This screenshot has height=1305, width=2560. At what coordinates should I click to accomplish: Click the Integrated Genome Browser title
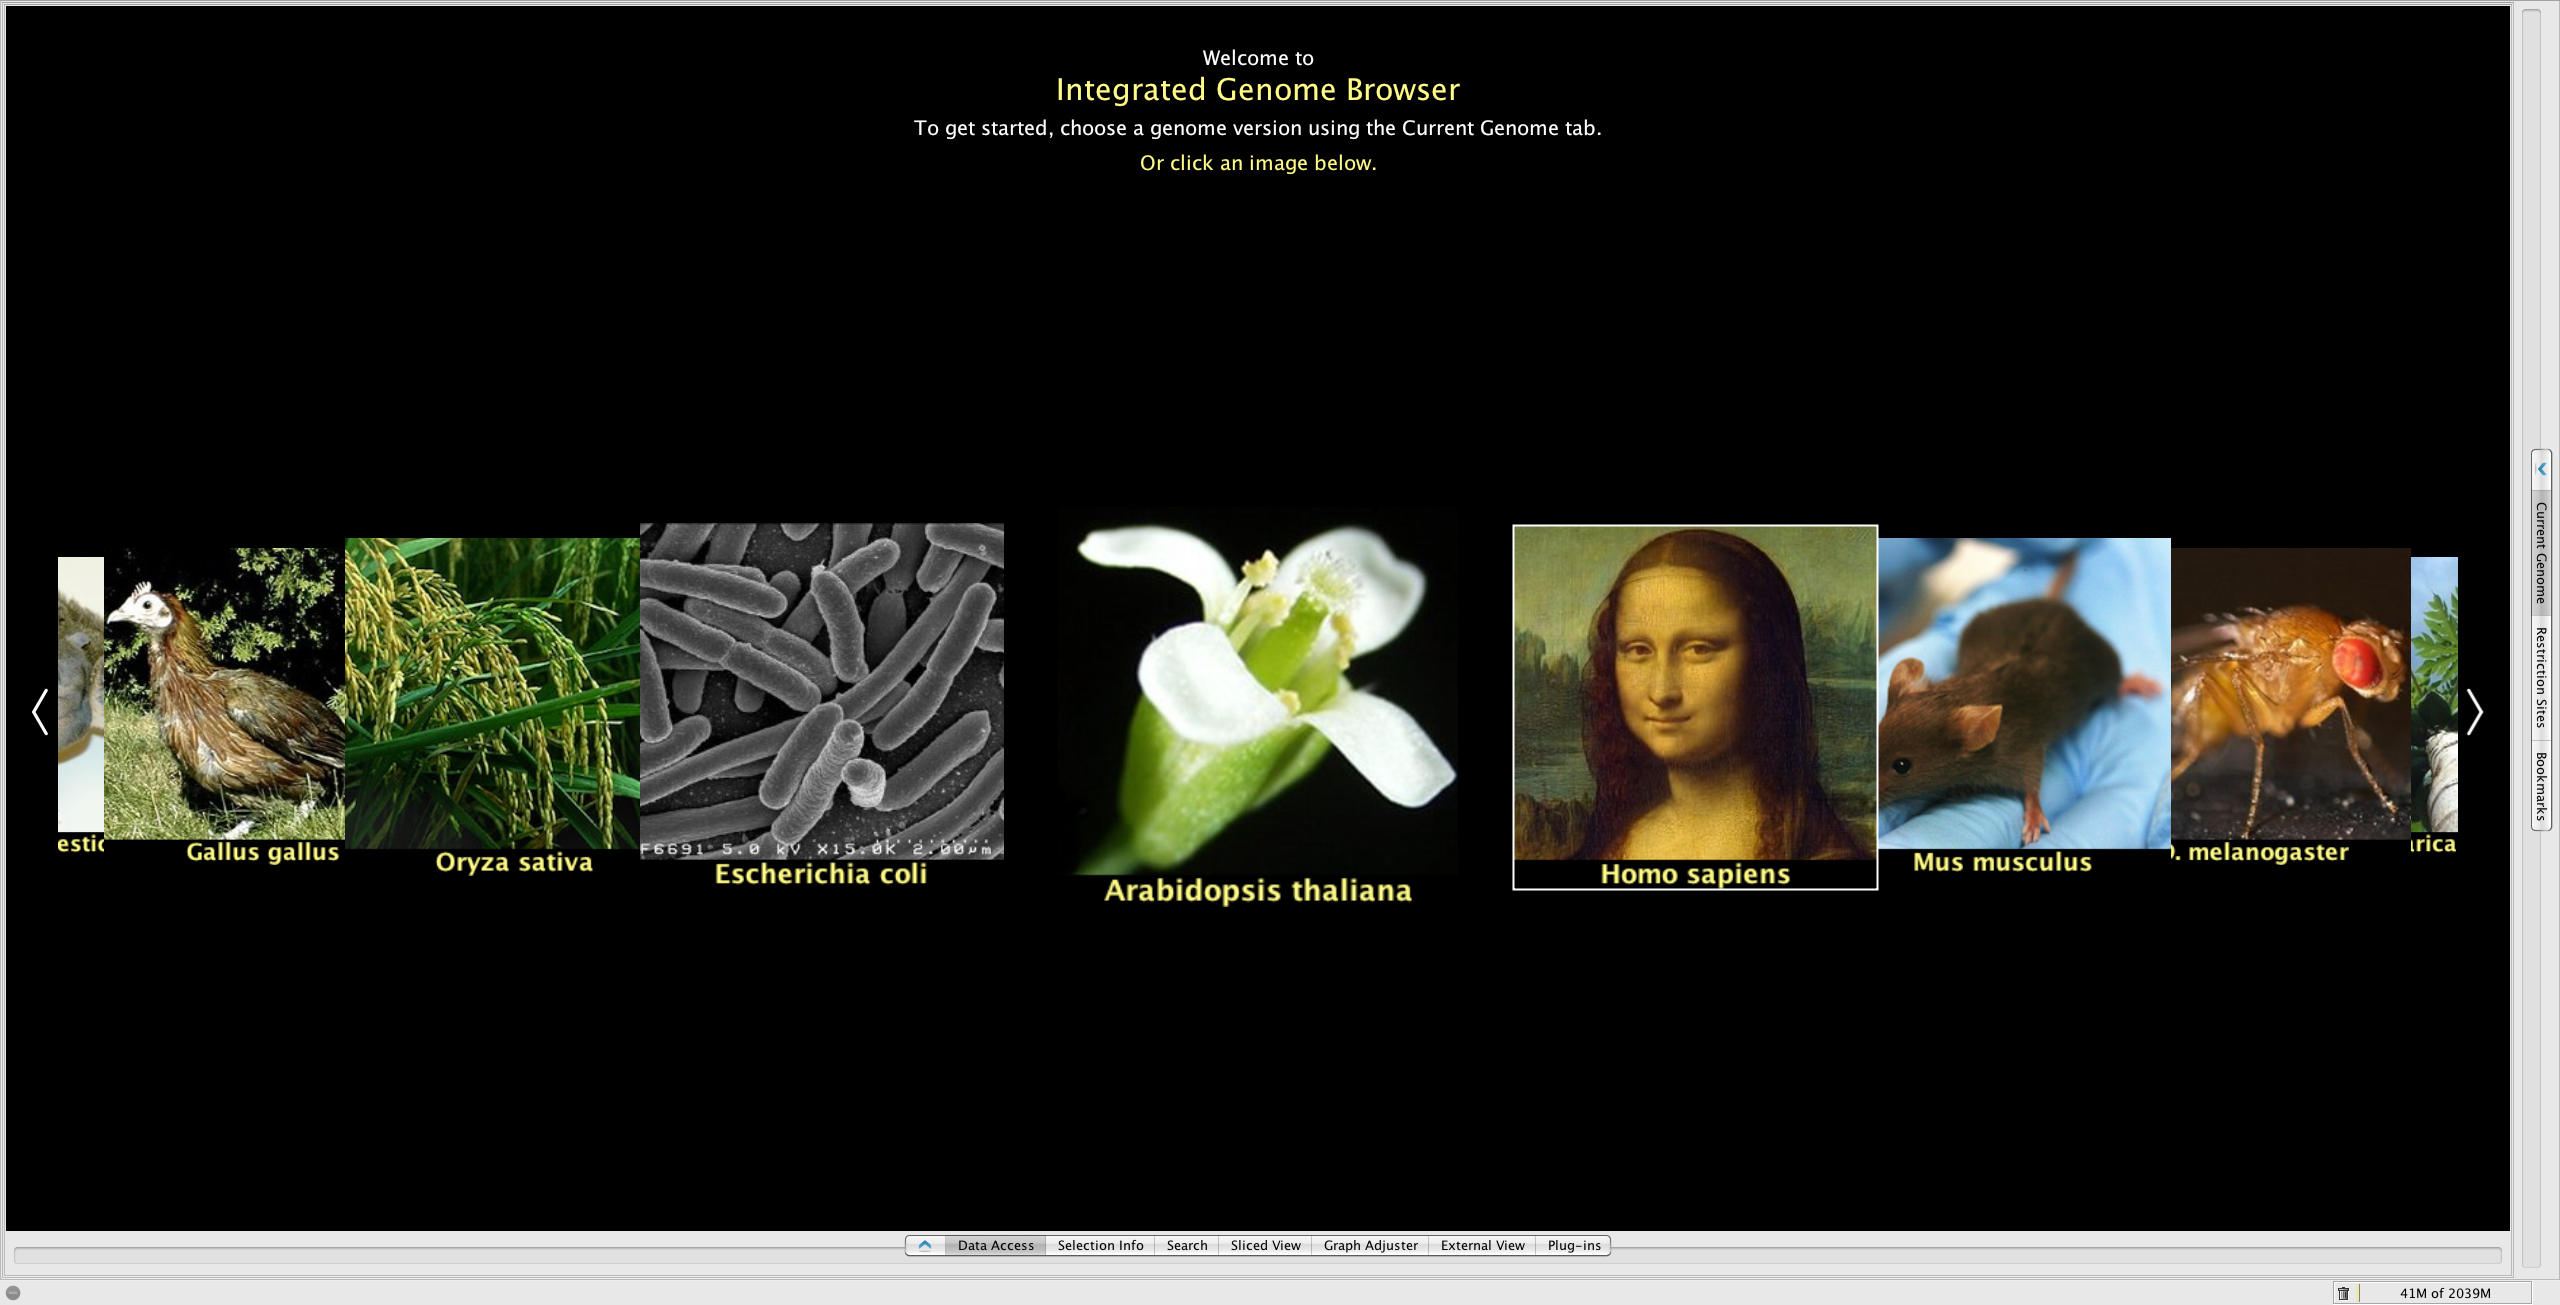click(x=1258, y=90)
